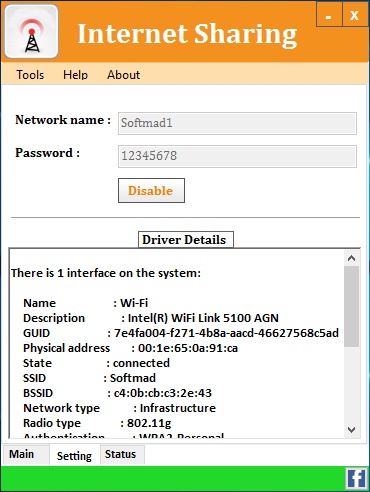The height and width of the screenshot is (492, 370).
Task: Click the GUID line in driver details
Action: pyautogui.click(x=181, y=333)
